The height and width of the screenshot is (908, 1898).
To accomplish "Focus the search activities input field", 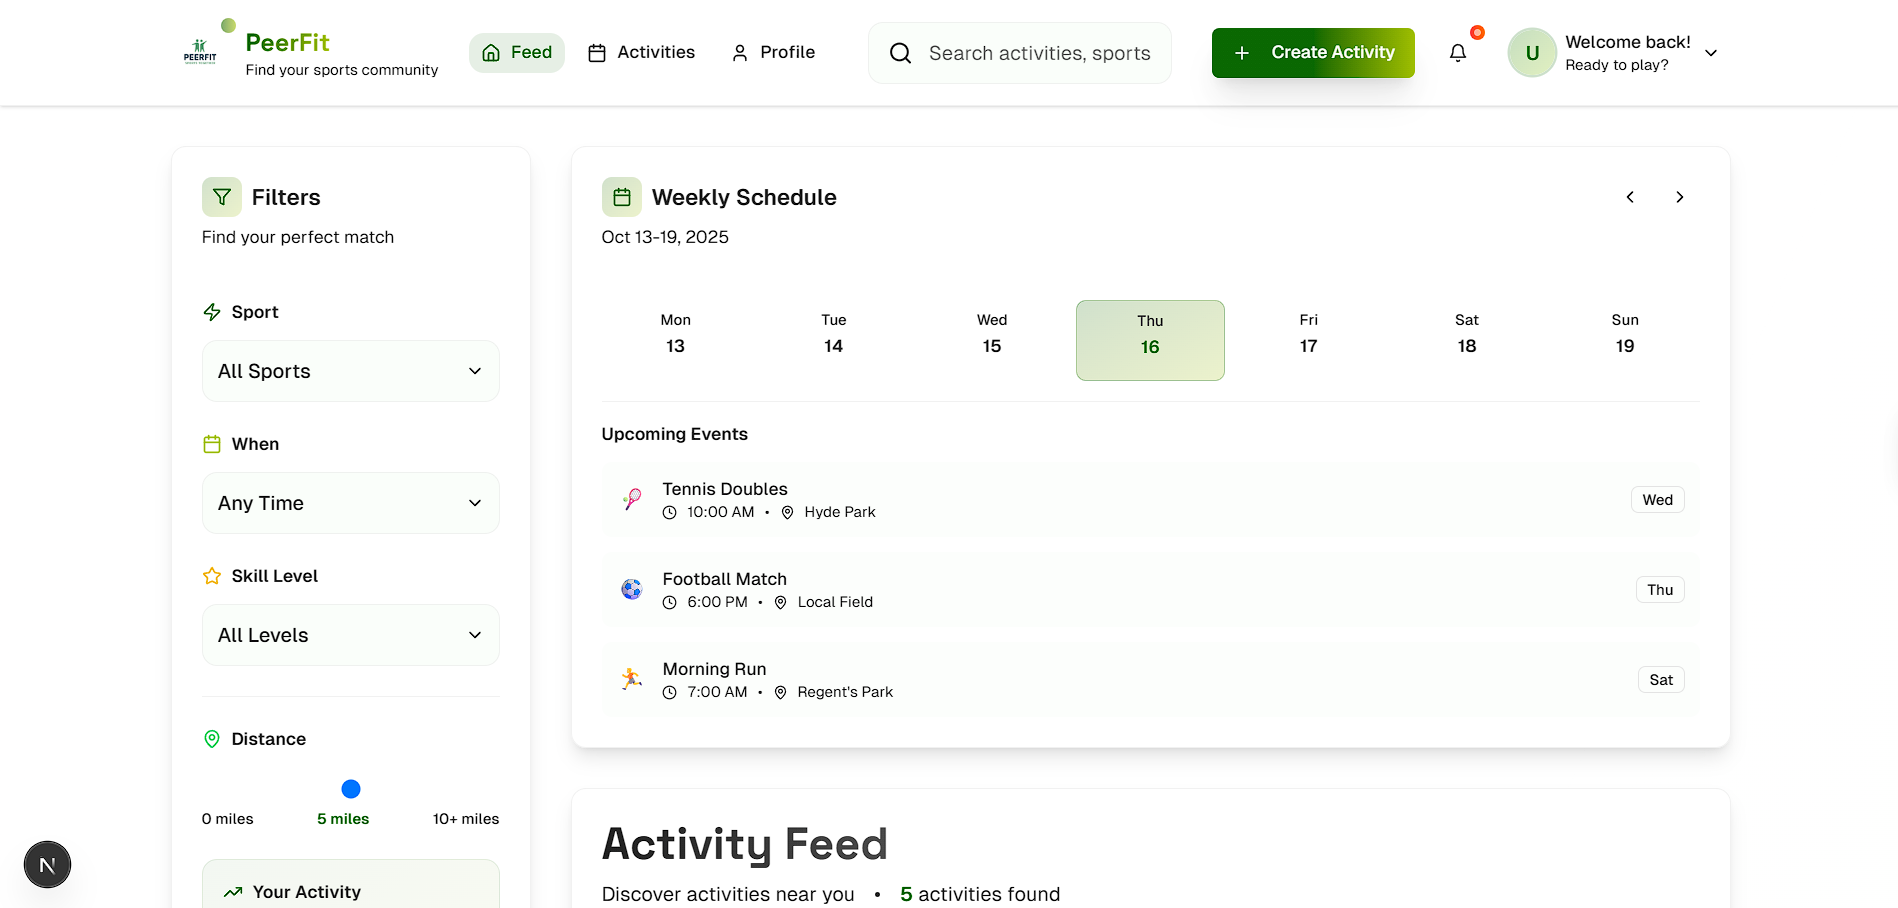I will [x=1038, y=53].
